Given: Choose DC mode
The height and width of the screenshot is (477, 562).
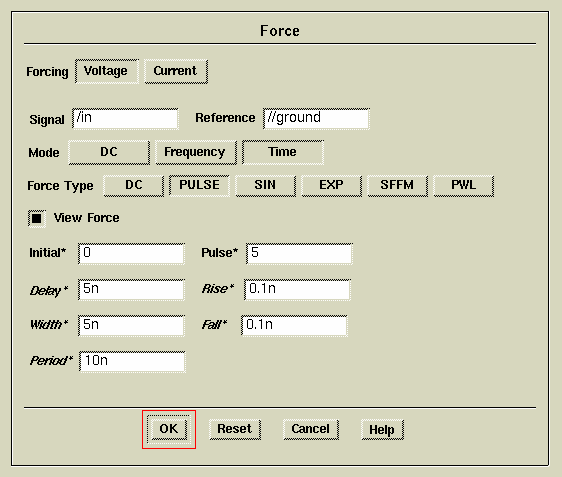Looking at the screenshot, I should (x=109, y=152).
